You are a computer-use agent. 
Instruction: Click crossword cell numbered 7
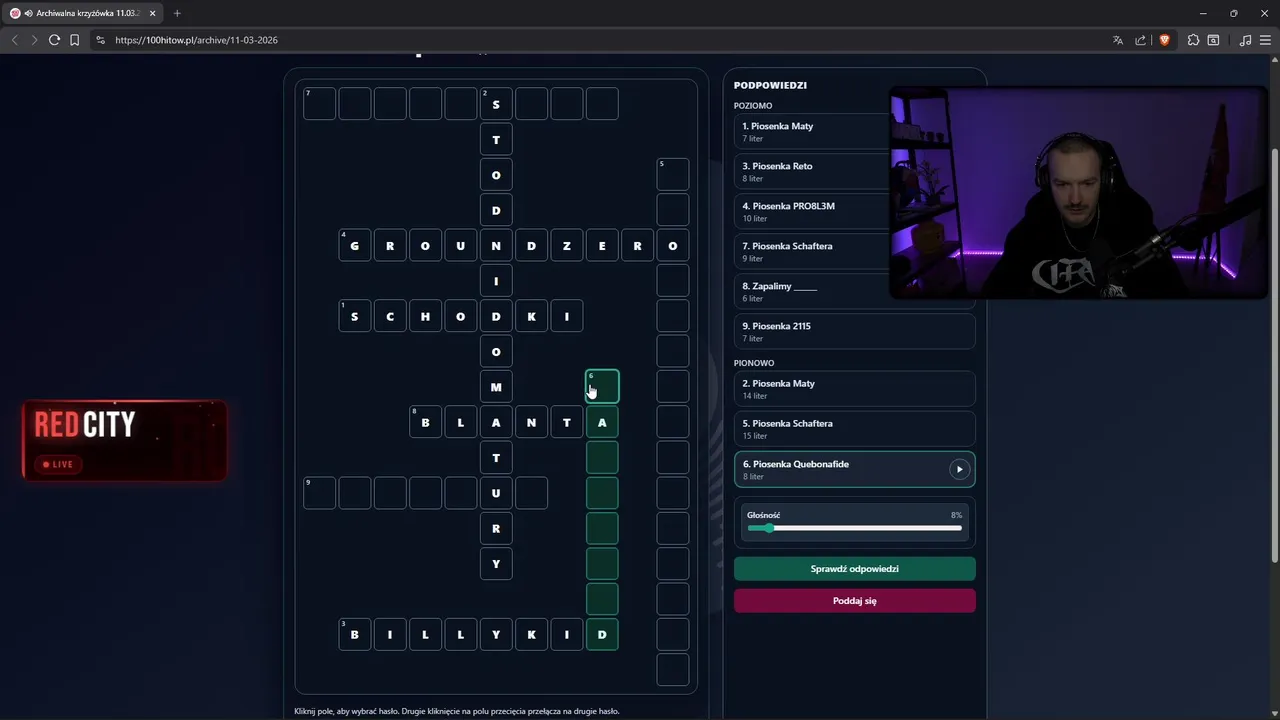(320, 104)
